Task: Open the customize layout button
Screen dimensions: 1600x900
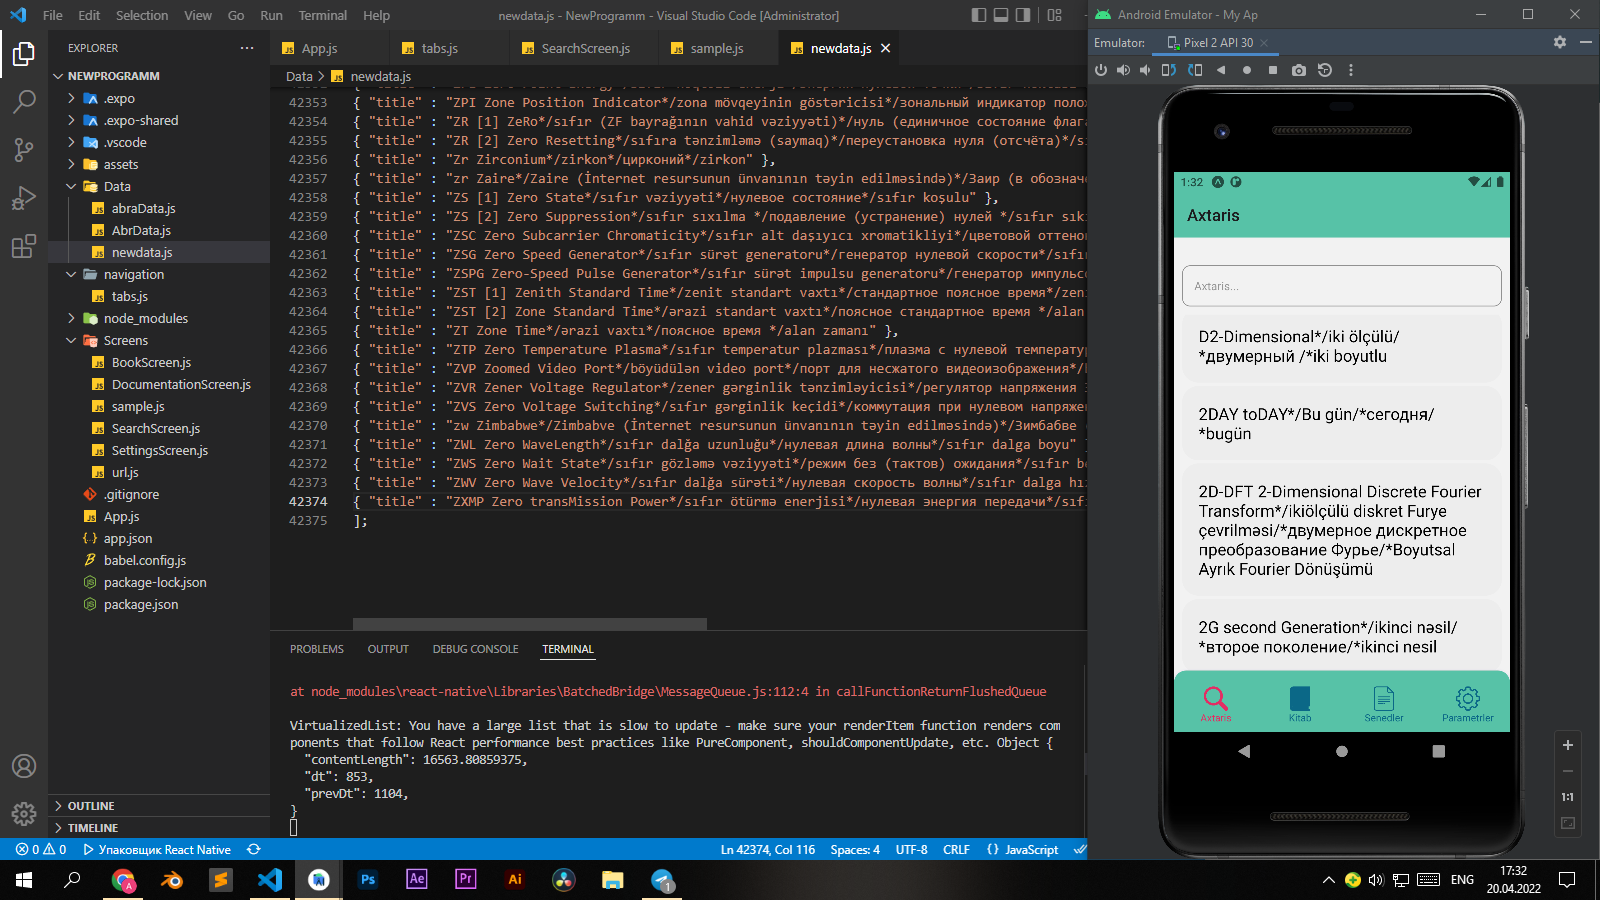Action: 1055,15
